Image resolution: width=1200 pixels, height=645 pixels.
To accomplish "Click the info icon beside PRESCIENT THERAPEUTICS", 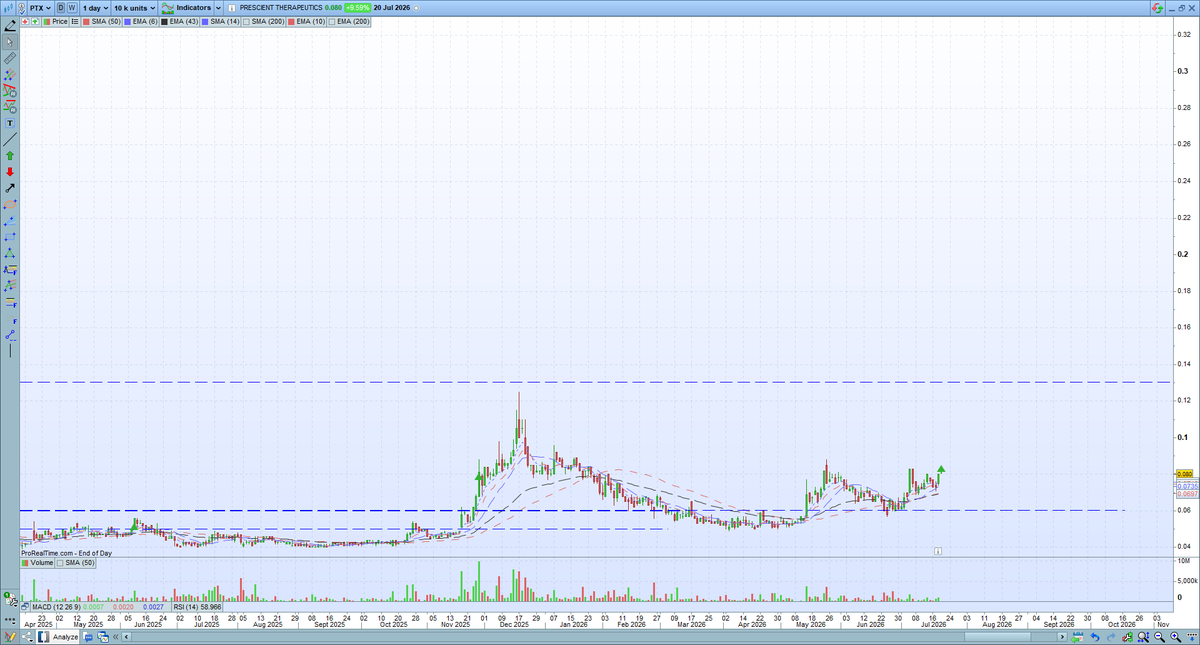I will 232,7.
